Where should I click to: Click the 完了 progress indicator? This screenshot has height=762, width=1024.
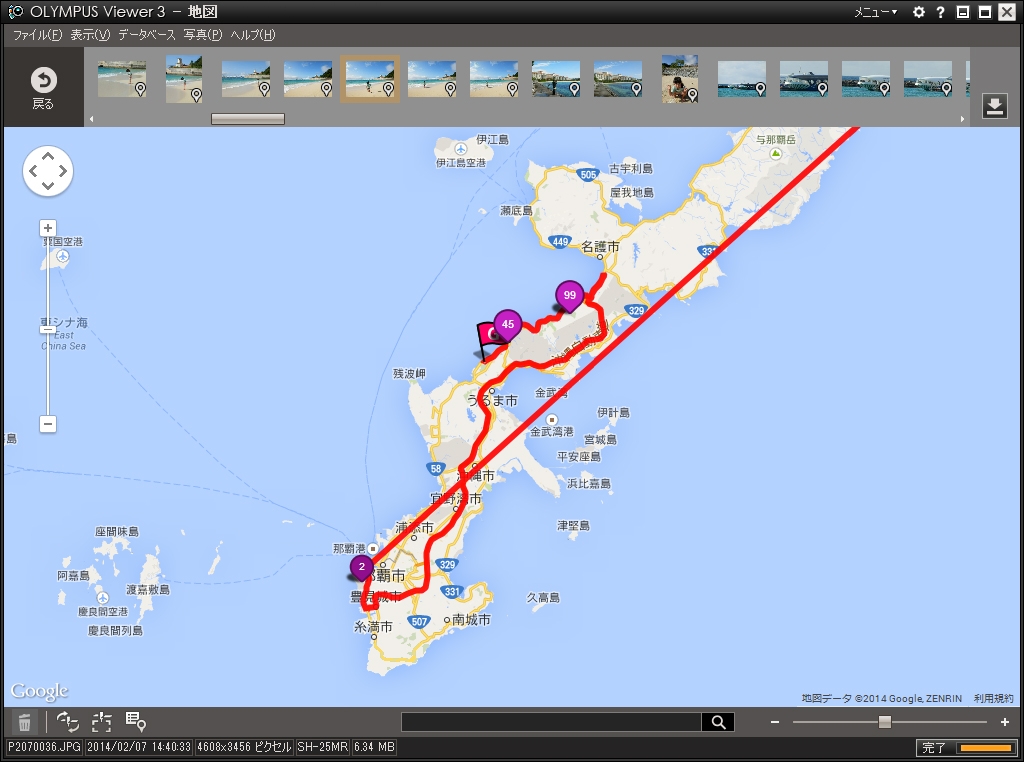967,747
